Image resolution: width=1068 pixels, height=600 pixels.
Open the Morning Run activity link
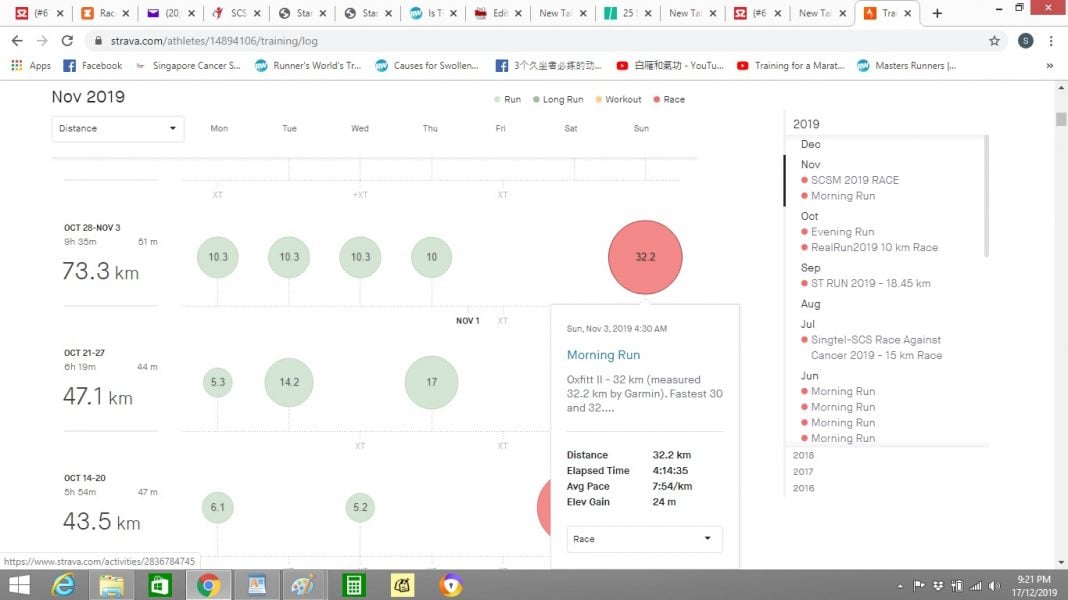click(x=603, y=355)
